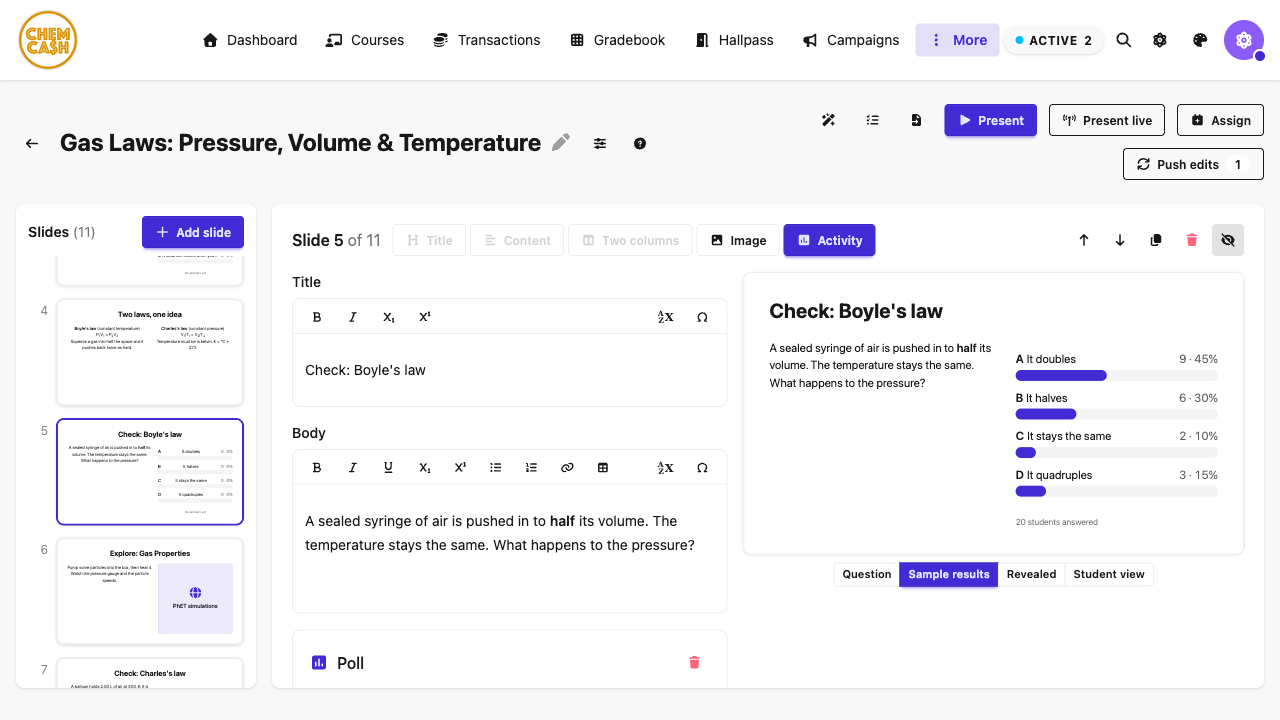Image resolution: width=1280 pixels, height=720 pixels.
Task: Apply superscript in Title toolbar
Action: 425,317
